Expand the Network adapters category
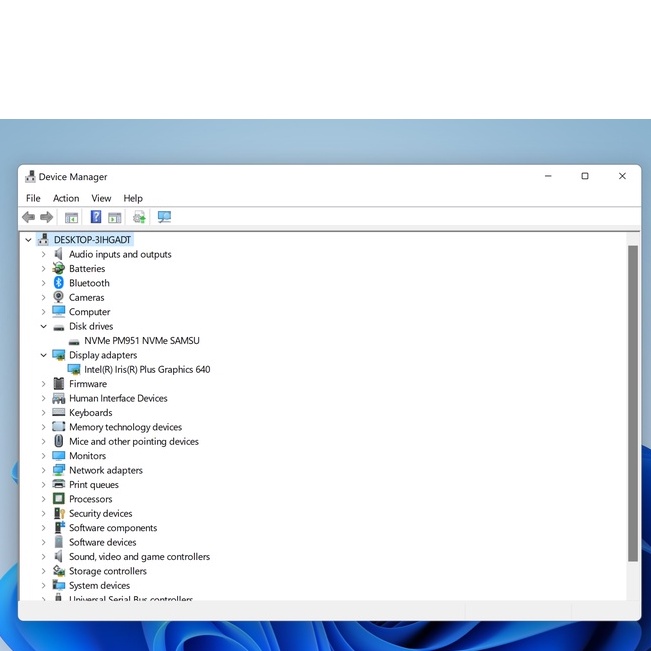 44,470
